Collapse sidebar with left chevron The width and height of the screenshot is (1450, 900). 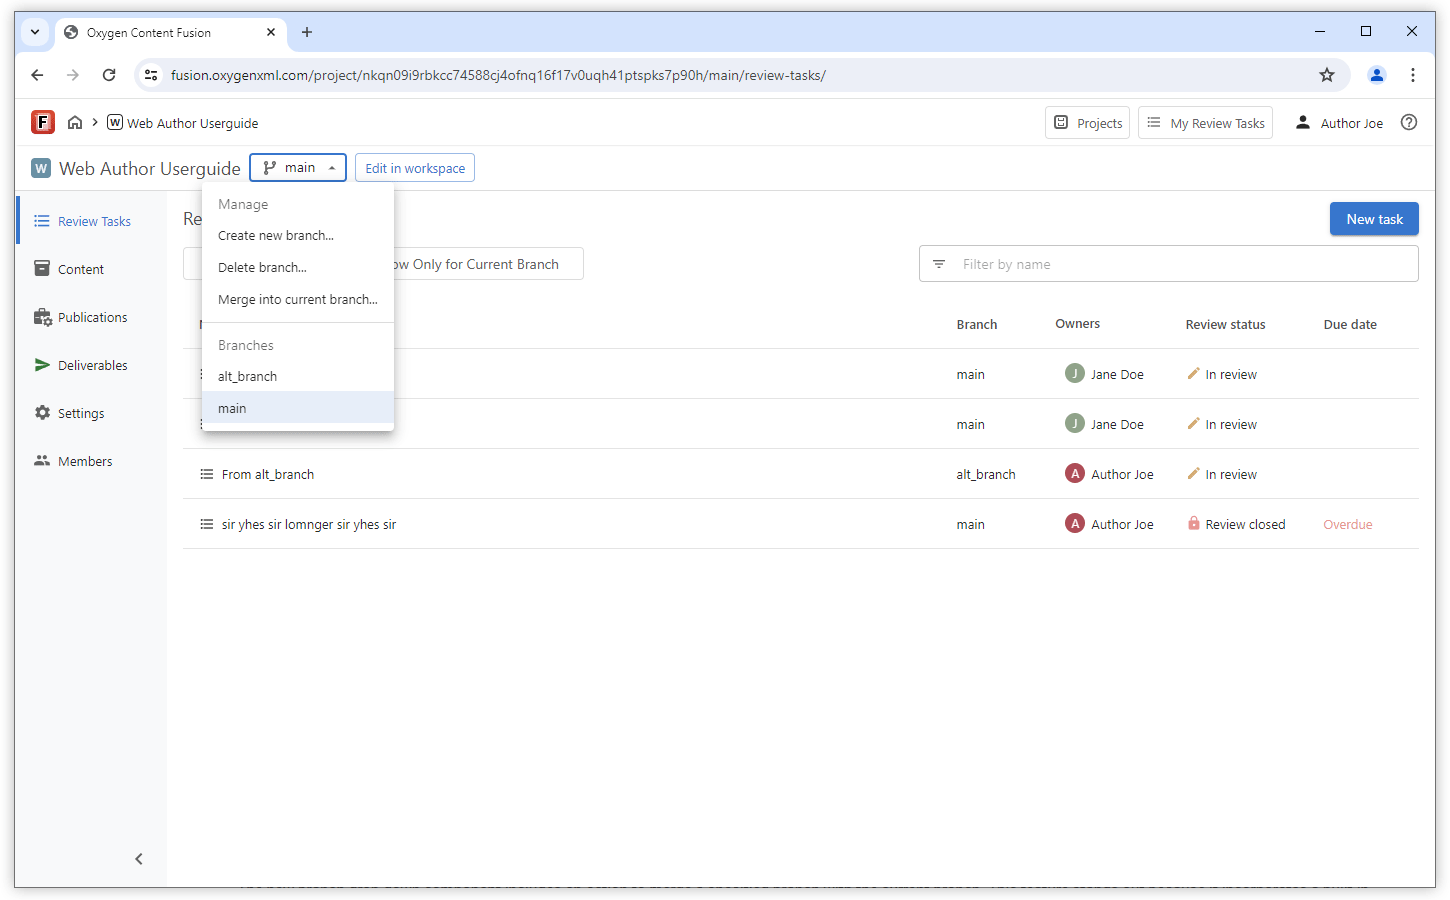point(139,859)
